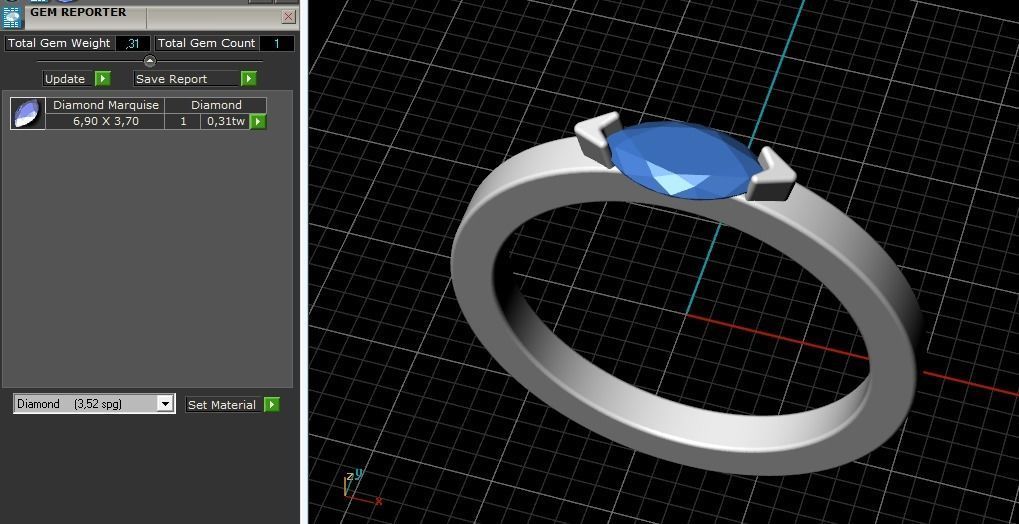Open the Diamond (3,52 spg) material dropdown
This screenshot has height=524, width=1019.
pos(94,404)
